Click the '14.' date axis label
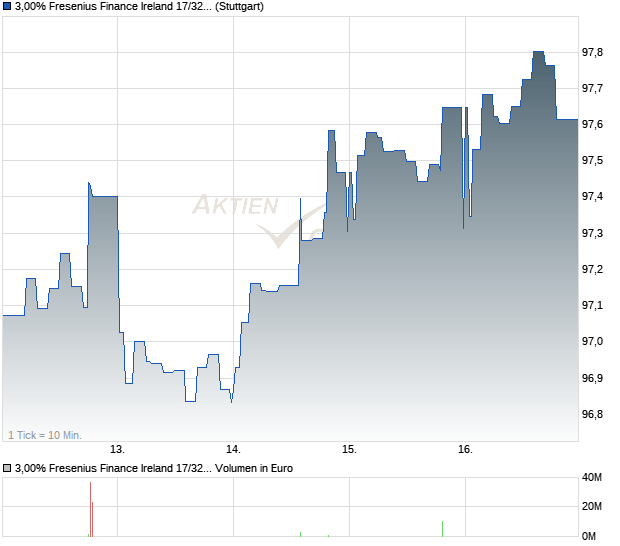 [233, 450]
